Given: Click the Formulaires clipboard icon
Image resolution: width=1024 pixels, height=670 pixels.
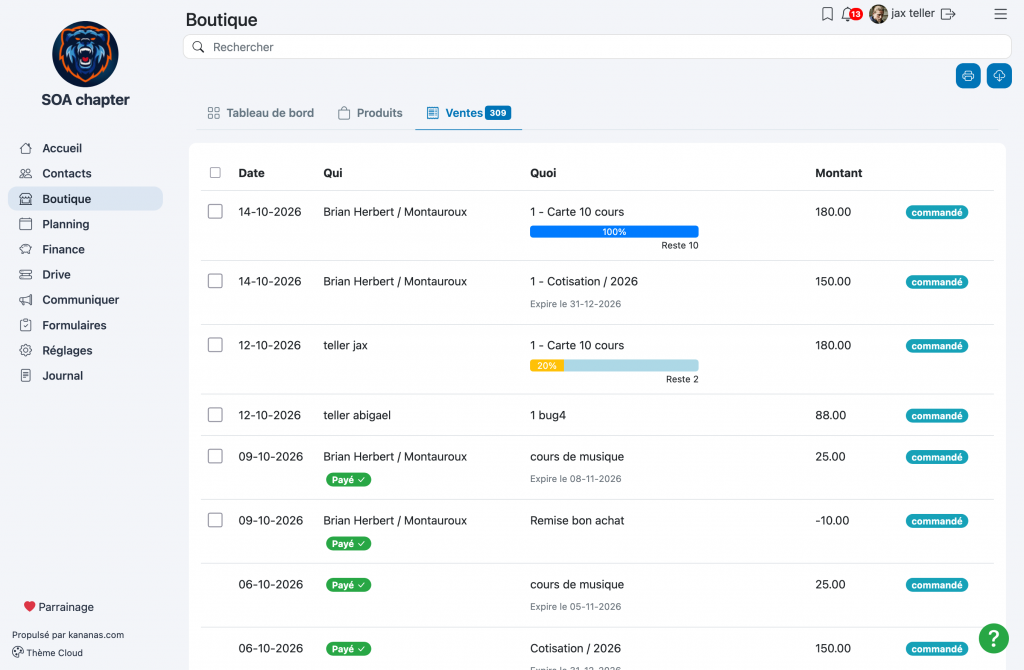Looking at the screenshot, I should click(25, 325).
